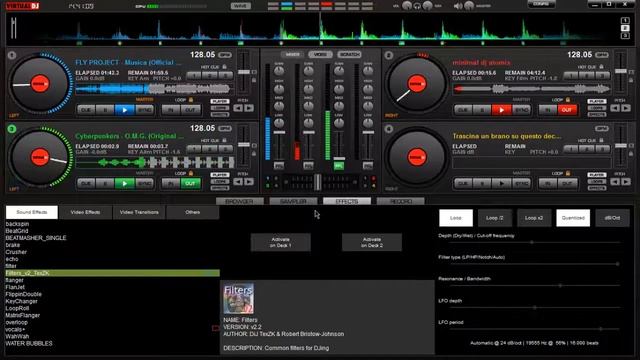Disable the green PFL on third channel
This screenshot has width=640, height=360.
pos(339,166)
